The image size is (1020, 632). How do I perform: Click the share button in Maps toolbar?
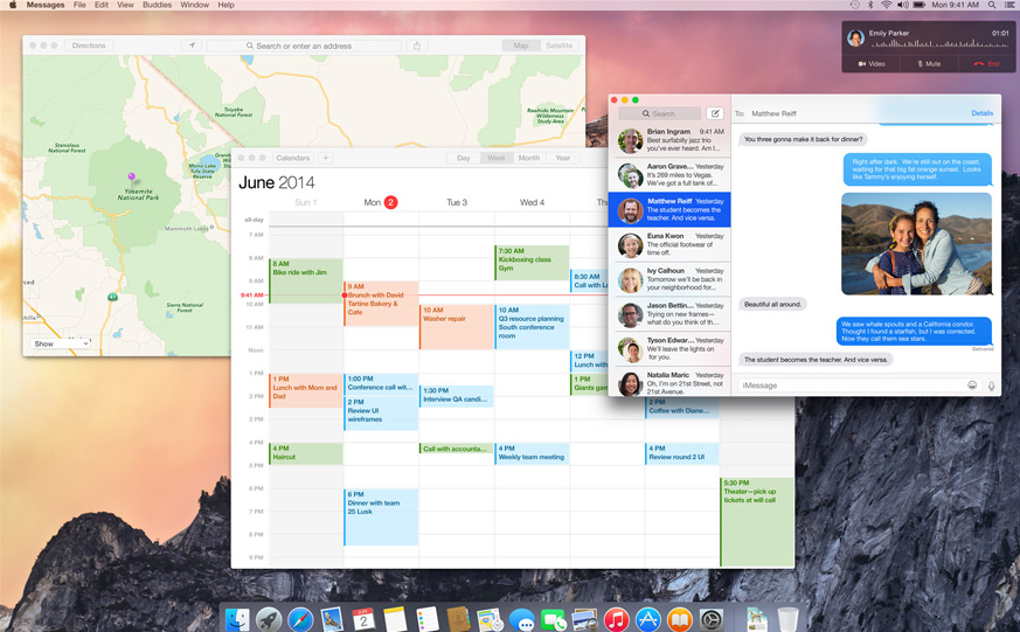417,46
